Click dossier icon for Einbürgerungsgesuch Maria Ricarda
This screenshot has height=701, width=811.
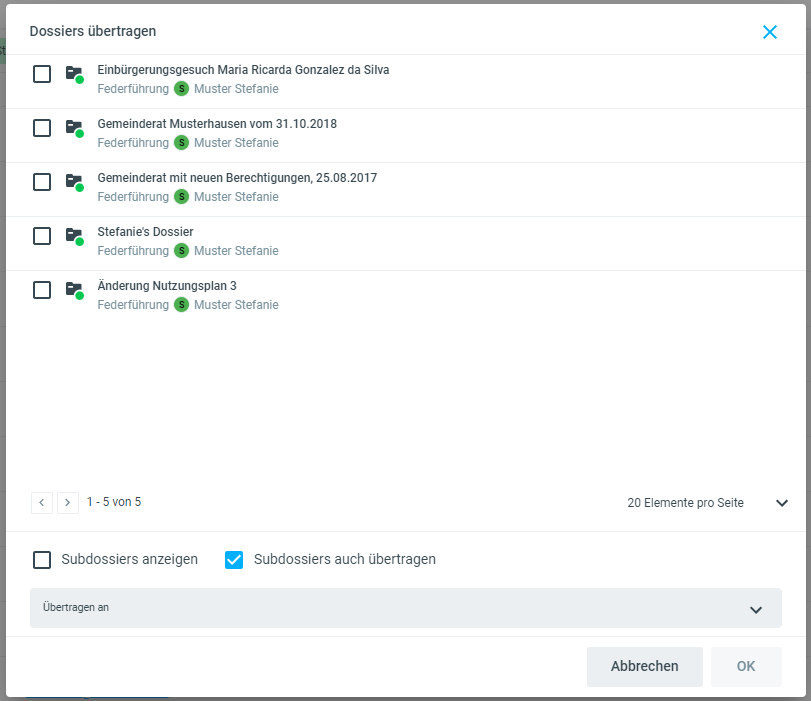tap(73, 74)
